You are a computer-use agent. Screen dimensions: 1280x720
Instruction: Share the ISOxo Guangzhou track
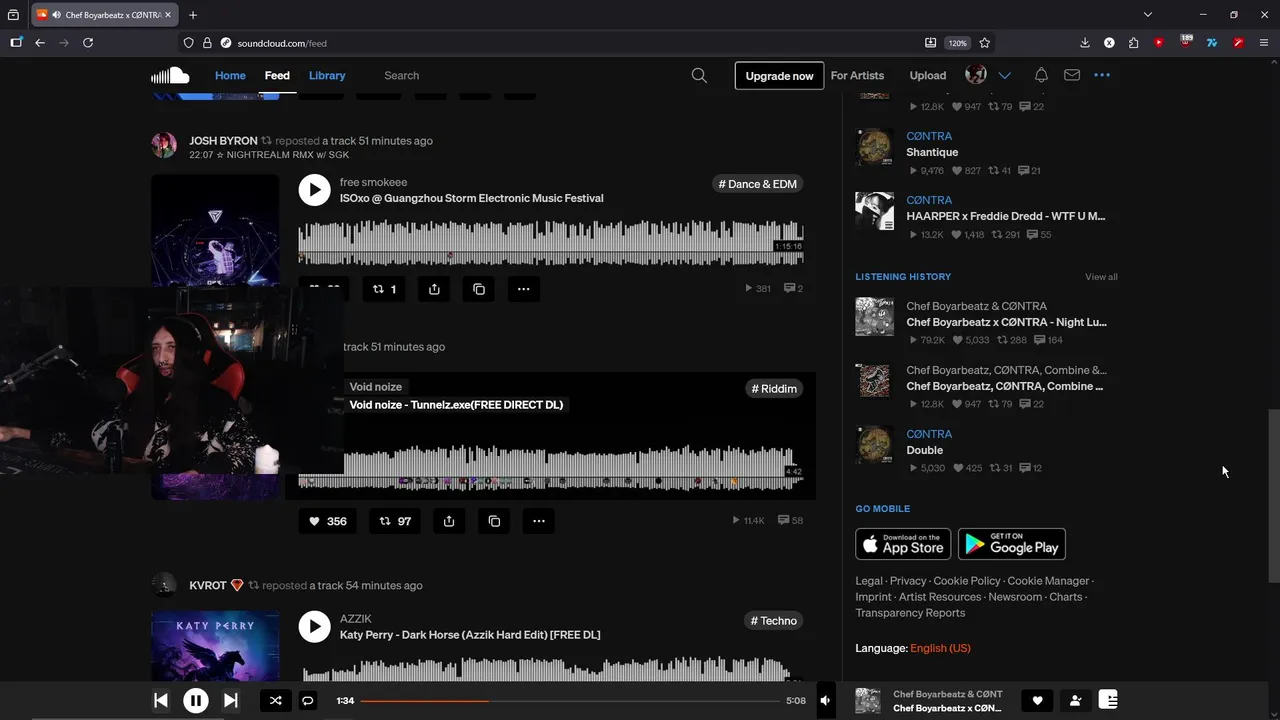[434, 289]
